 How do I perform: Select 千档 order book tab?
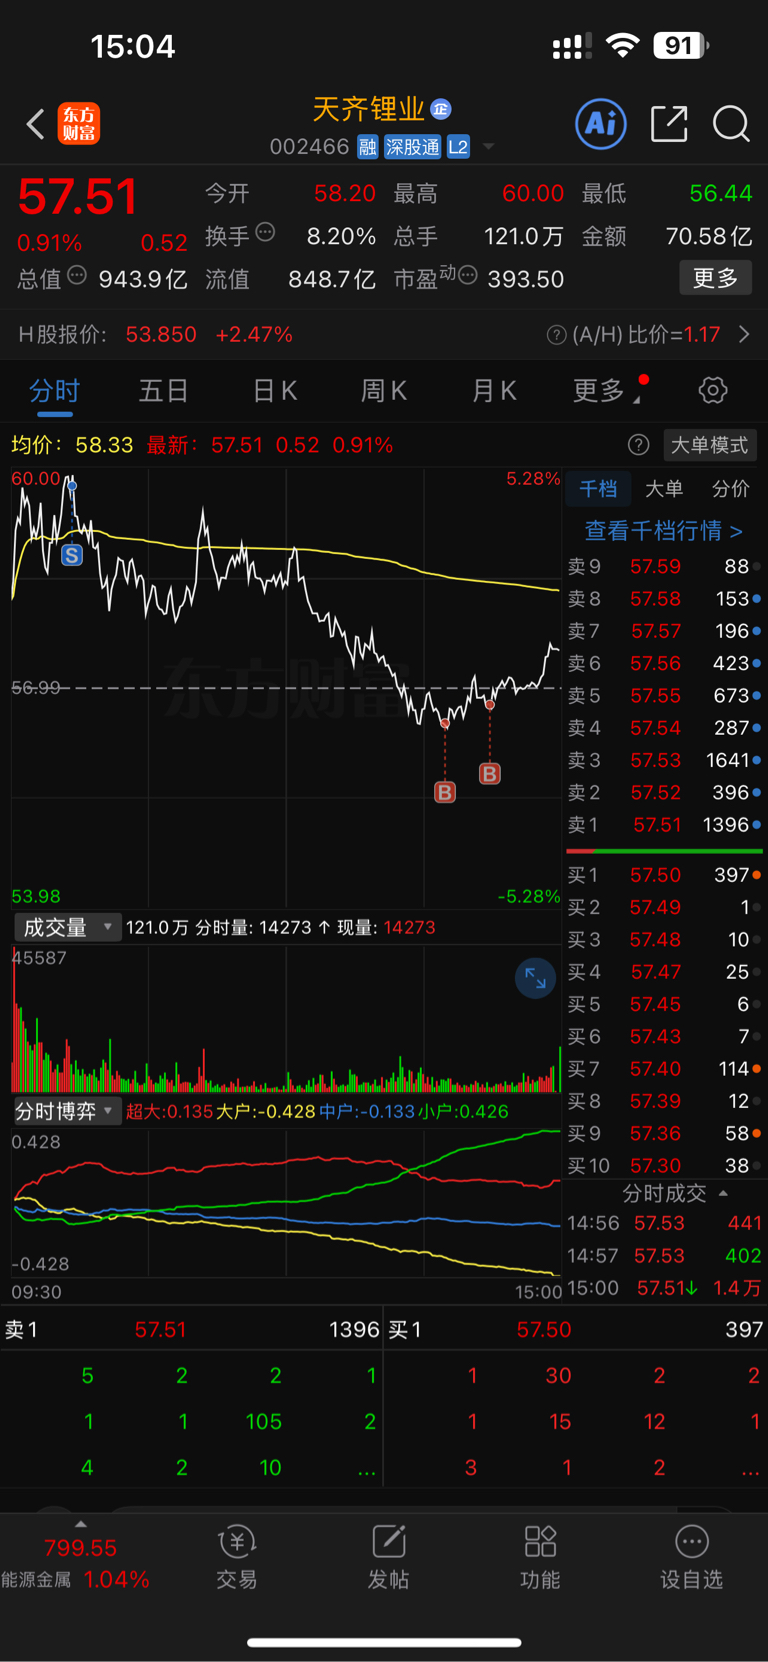click(x=598, y=489)
